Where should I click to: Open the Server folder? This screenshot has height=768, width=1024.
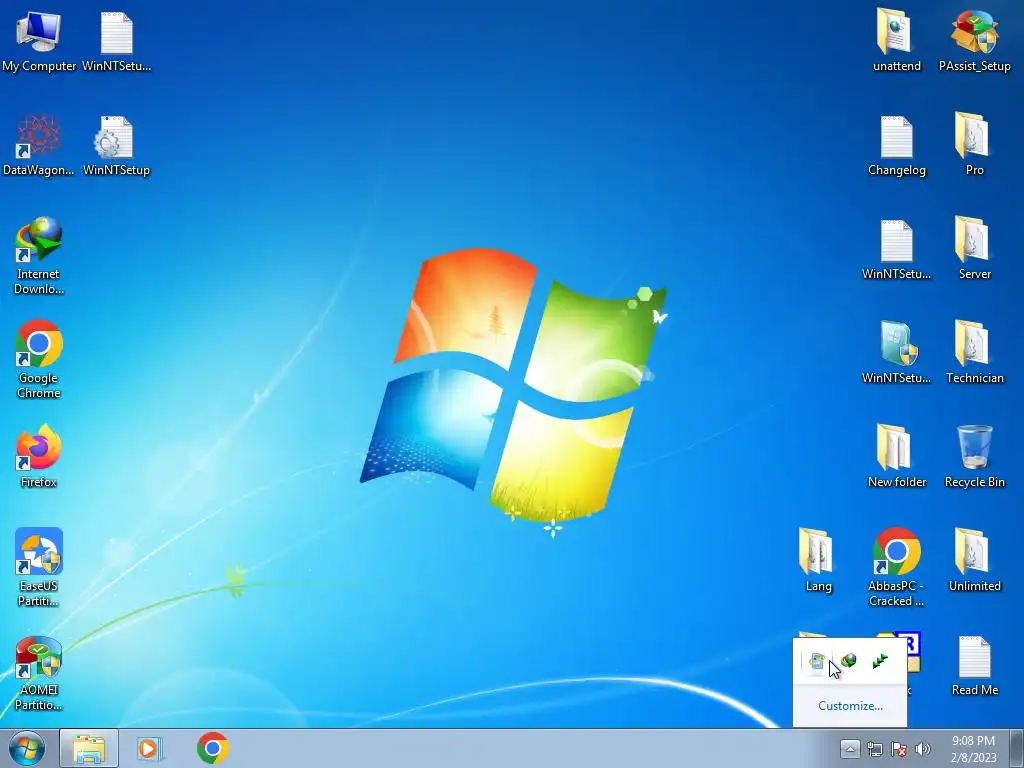[974, 248]
